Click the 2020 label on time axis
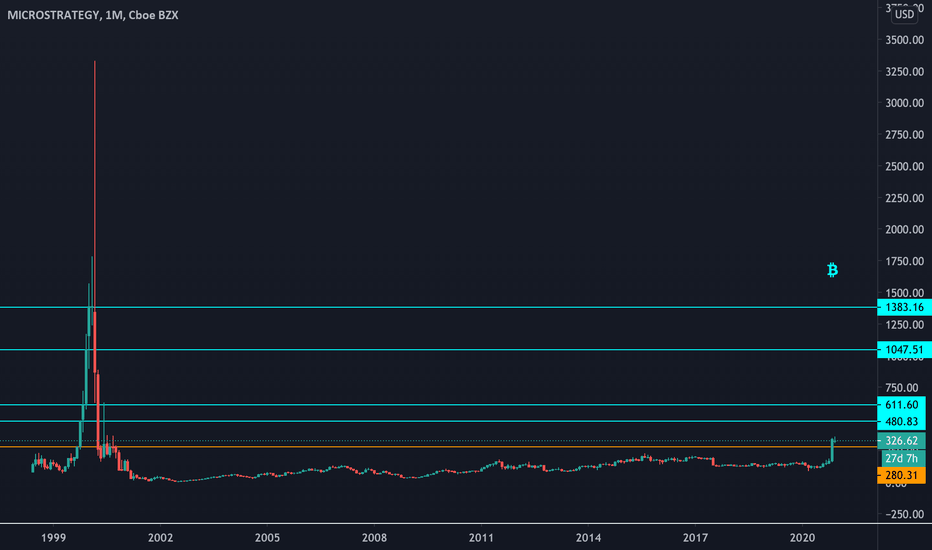The image size is (932, 550). click(802, 538)
